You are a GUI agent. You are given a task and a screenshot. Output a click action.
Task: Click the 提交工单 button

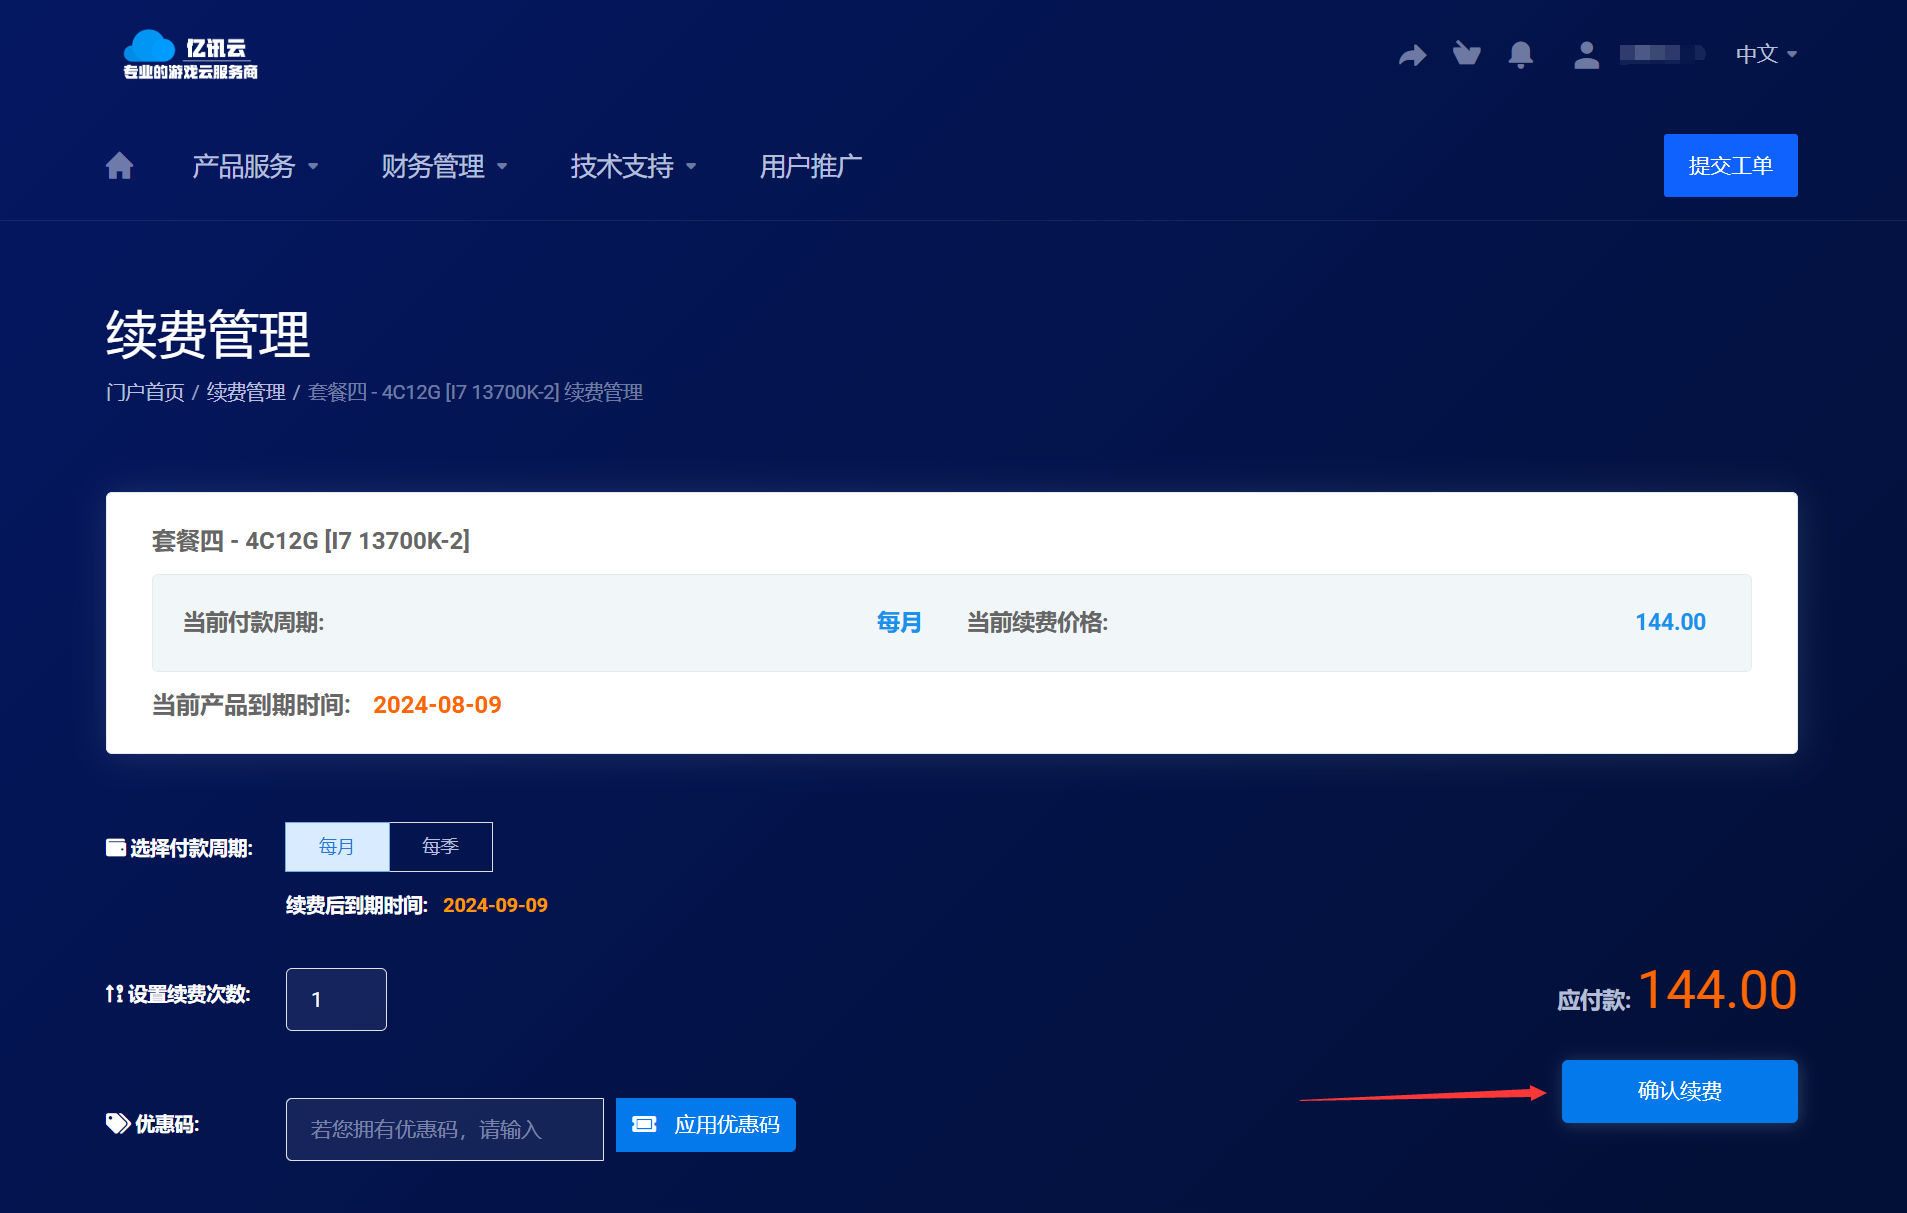pyautogui.click(x=1730, y=165)
